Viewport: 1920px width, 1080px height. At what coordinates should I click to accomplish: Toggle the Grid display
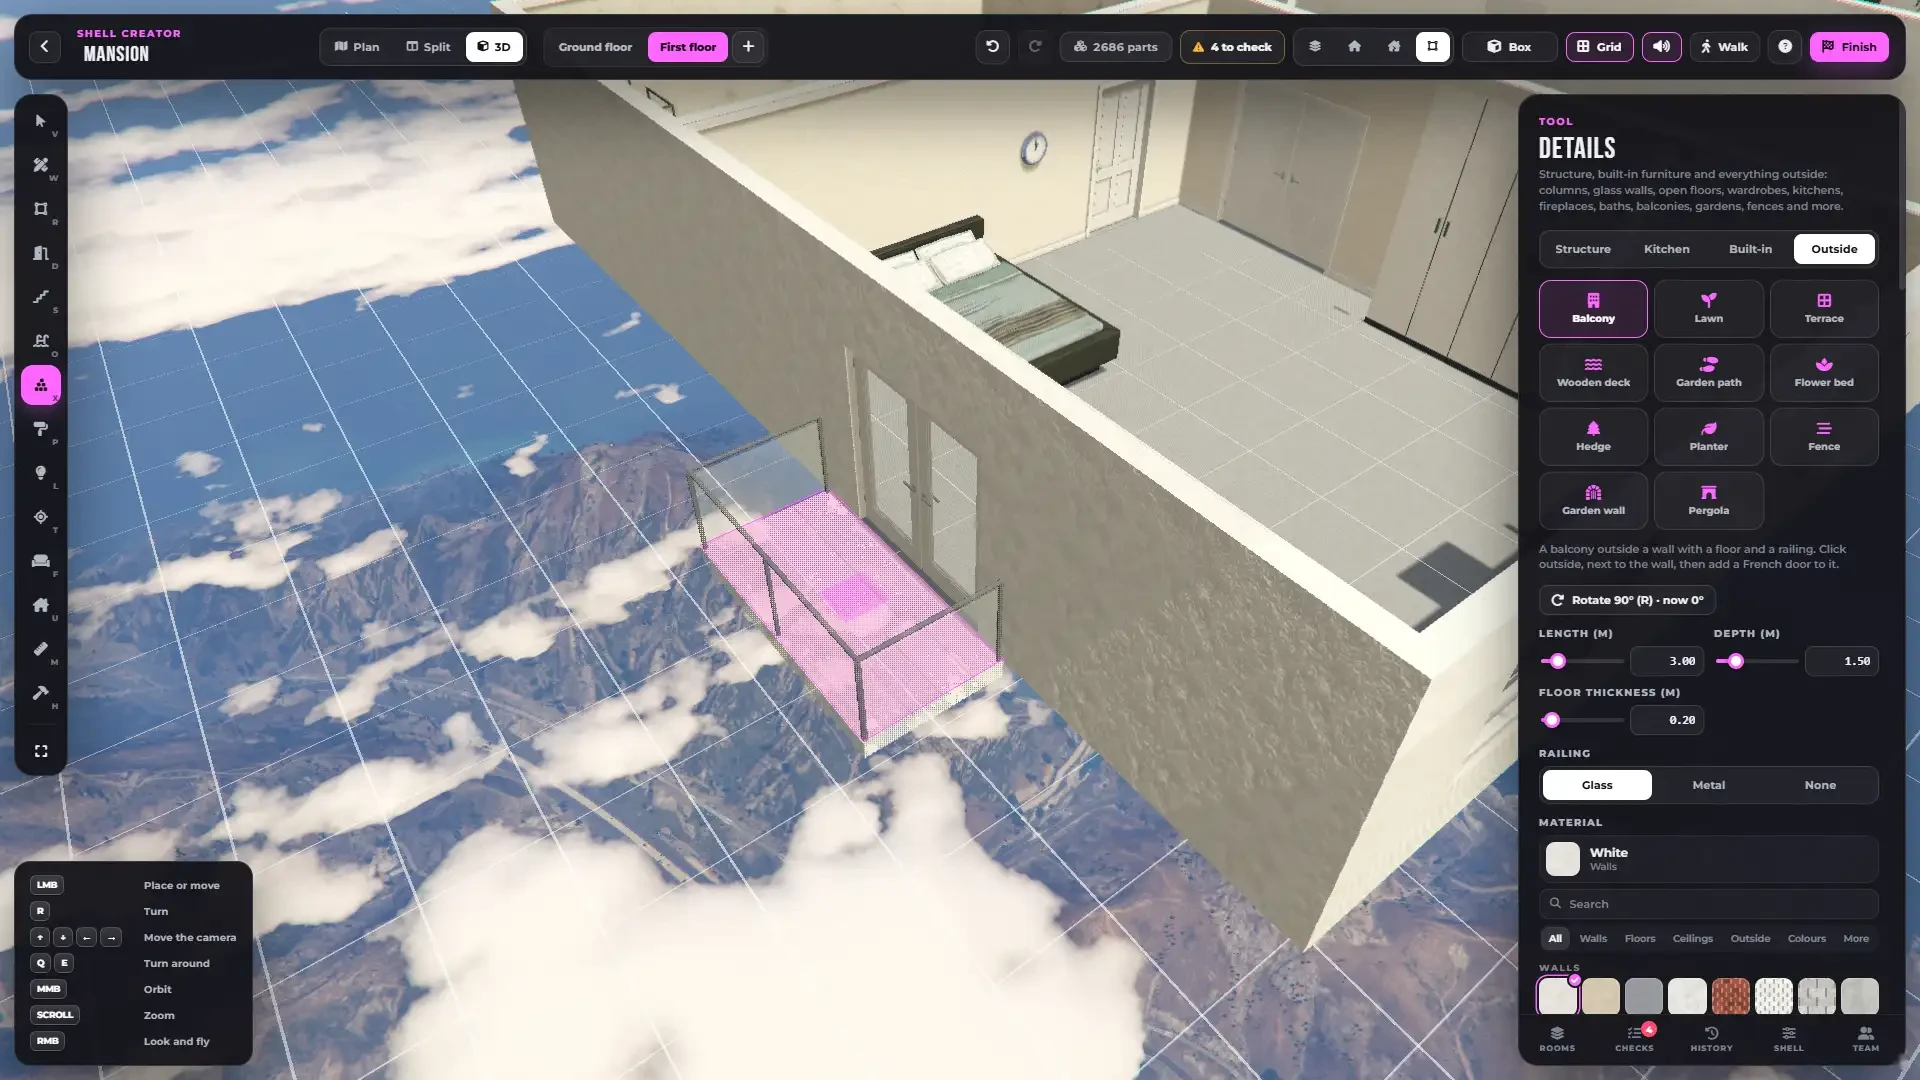click(x=1600, y=47)
